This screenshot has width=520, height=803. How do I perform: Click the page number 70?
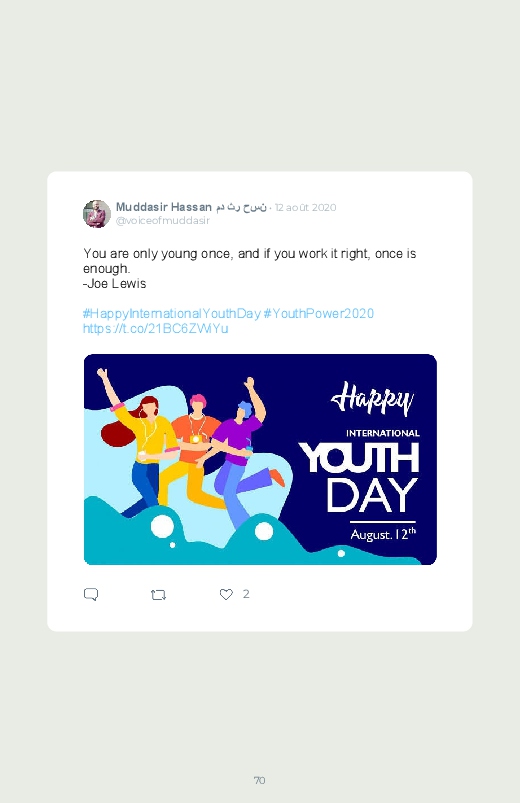(x=260, y=780)
